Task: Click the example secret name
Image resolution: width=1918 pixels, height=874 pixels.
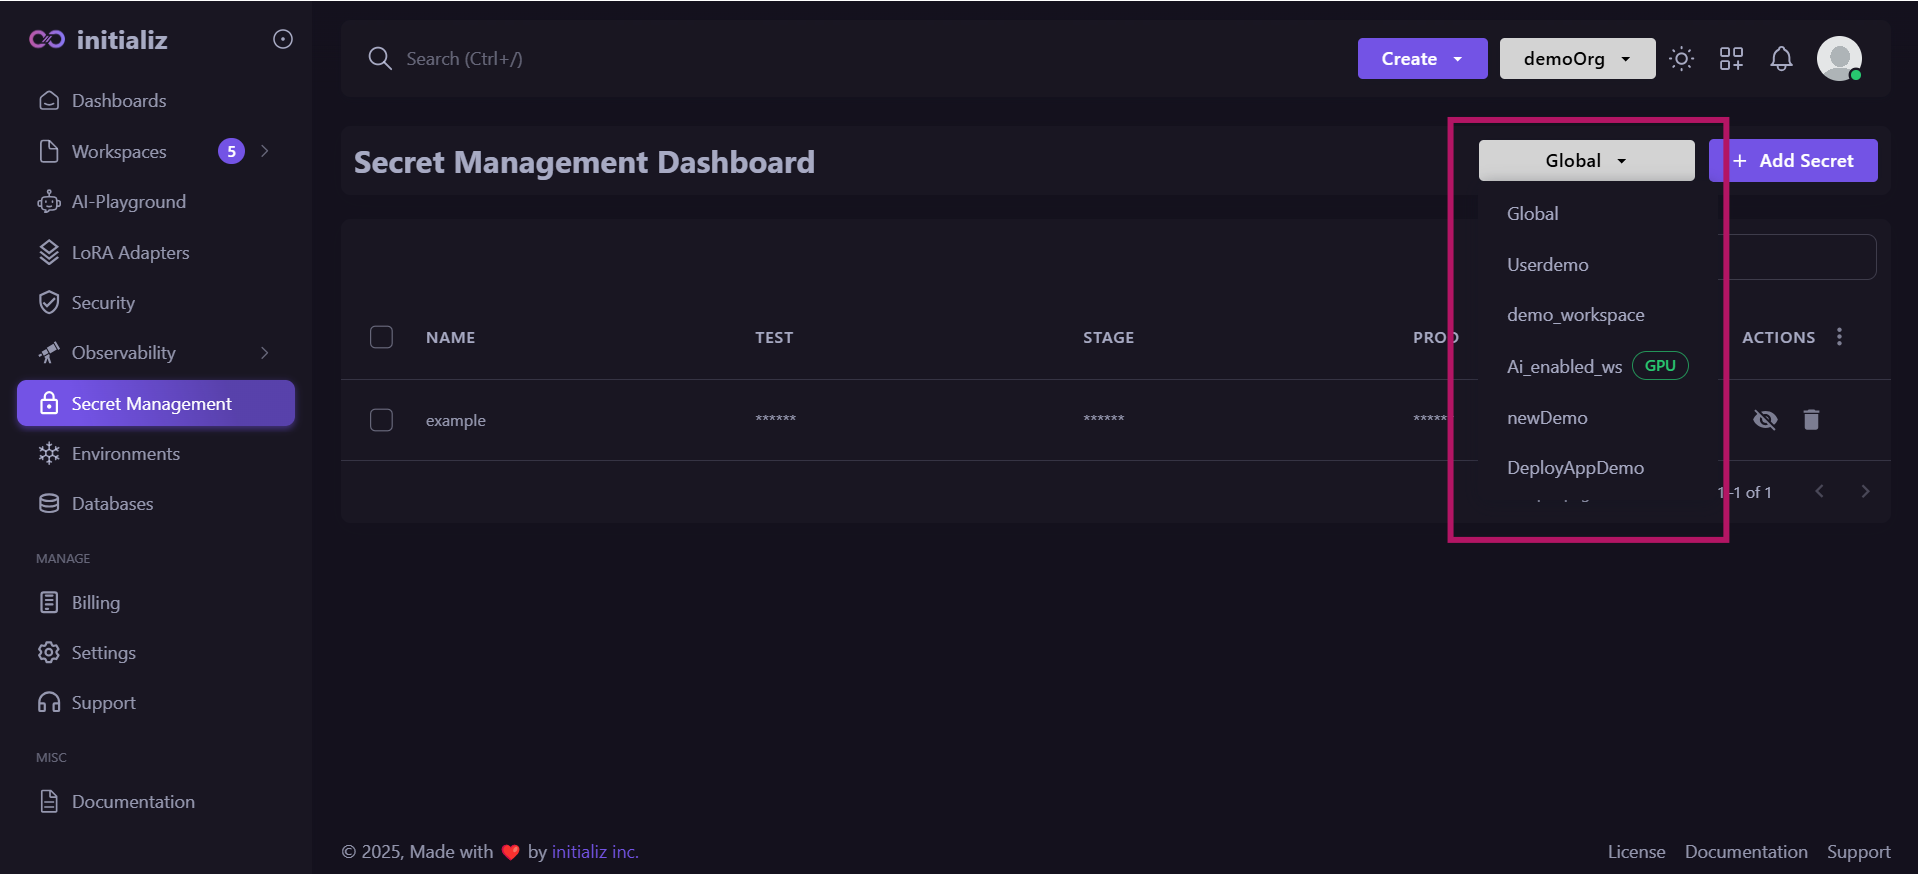Action: tap(456, 421)
